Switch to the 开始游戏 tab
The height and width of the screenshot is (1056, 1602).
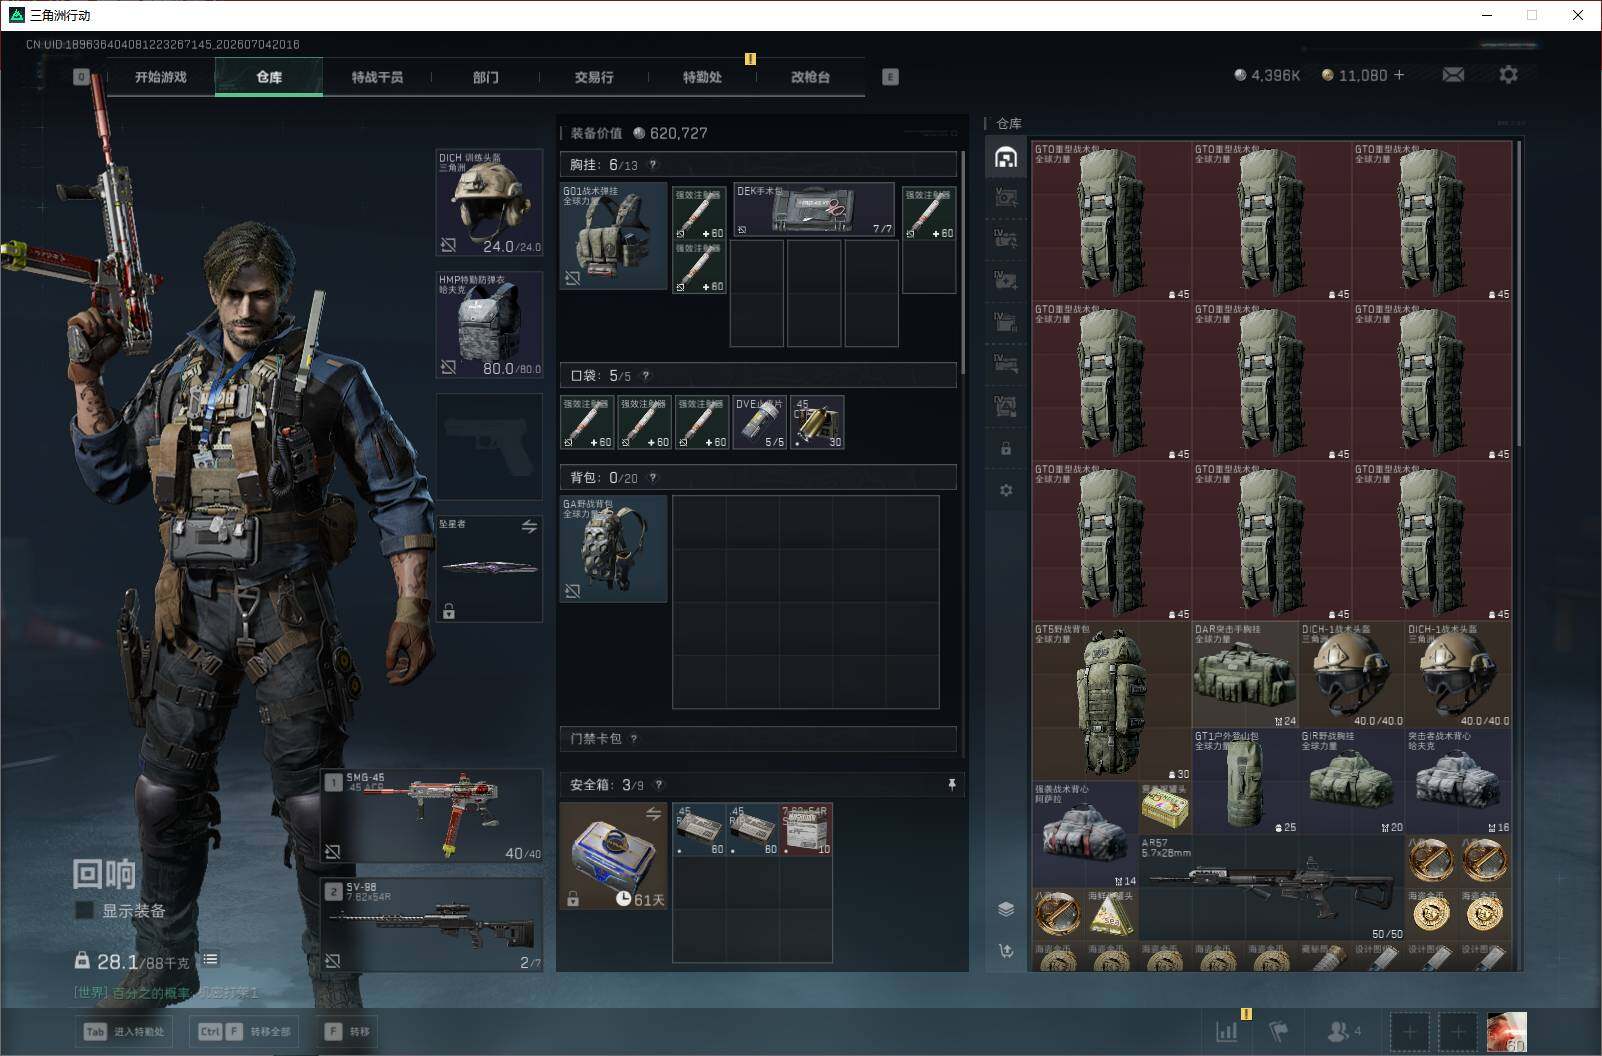click(x=161, y=77)
